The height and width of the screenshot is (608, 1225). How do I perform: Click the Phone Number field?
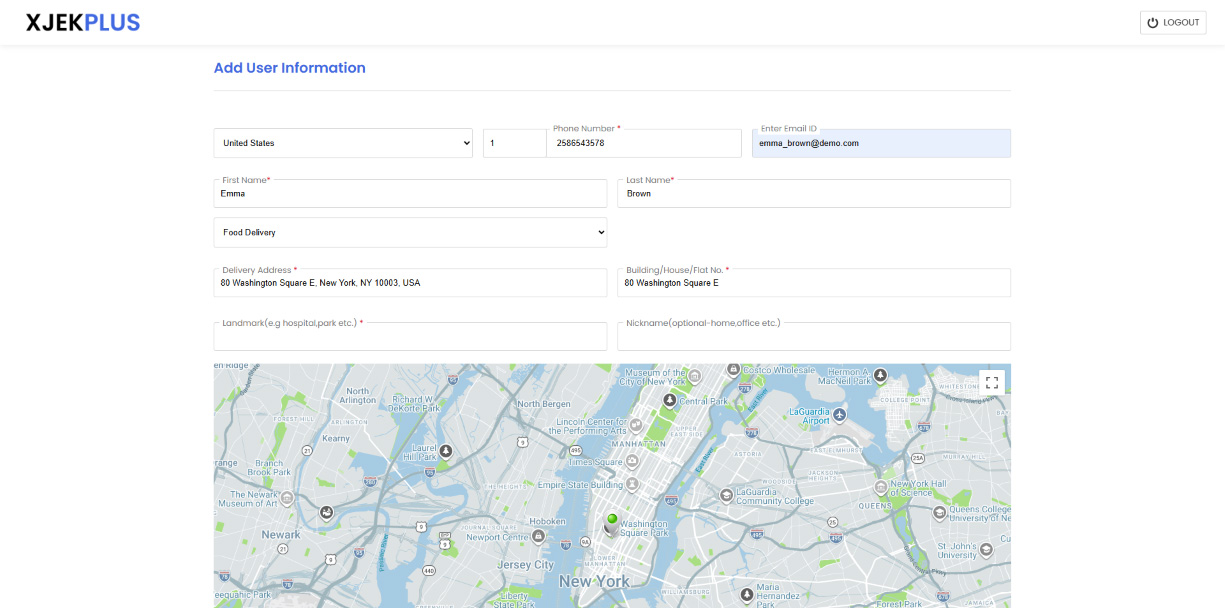pyautogui.click(x=644, y=143)
